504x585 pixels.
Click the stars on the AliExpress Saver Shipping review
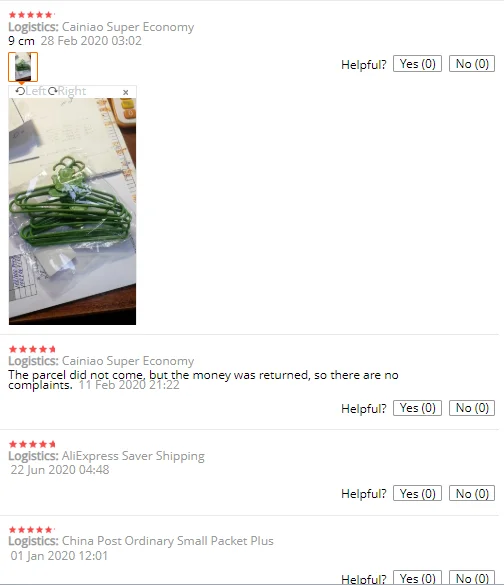[x=32, y=444]
